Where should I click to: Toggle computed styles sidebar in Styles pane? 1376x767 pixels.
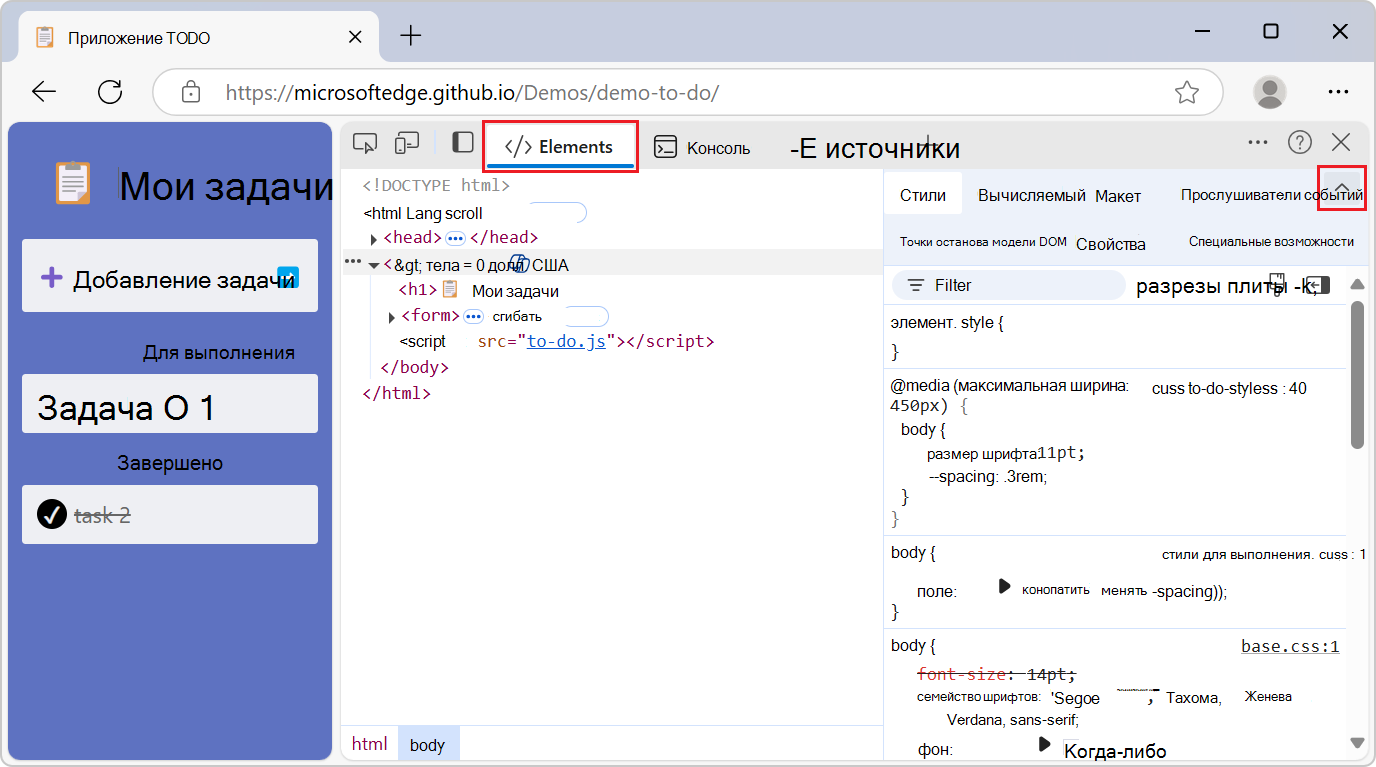coord(1318,286)
